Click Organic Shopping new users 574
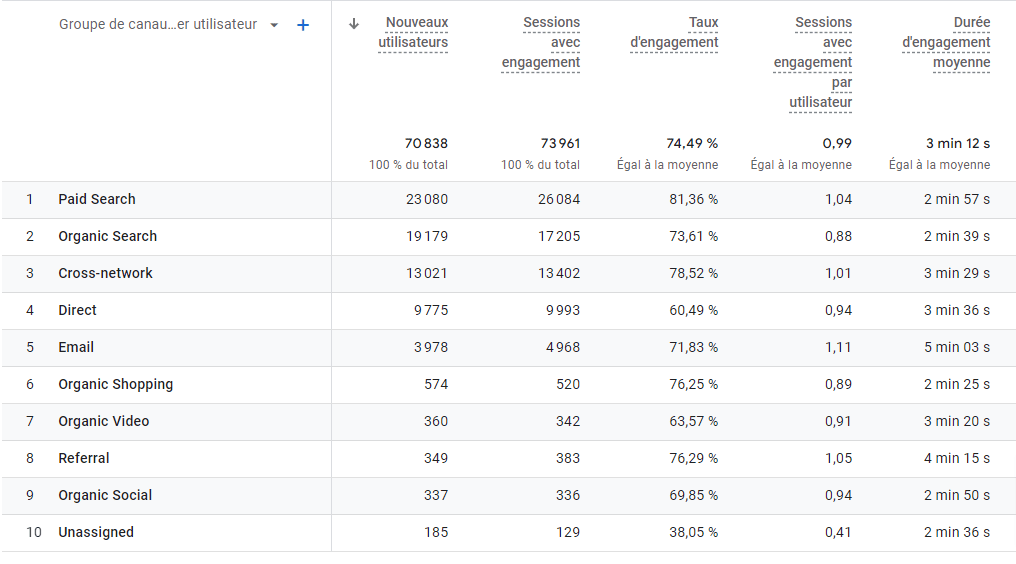 (x=436, y=384)
